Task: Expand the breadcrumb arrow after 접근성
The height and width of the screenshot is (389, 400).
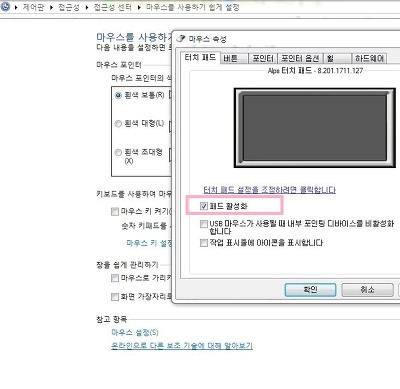Action: coord(87,7)
